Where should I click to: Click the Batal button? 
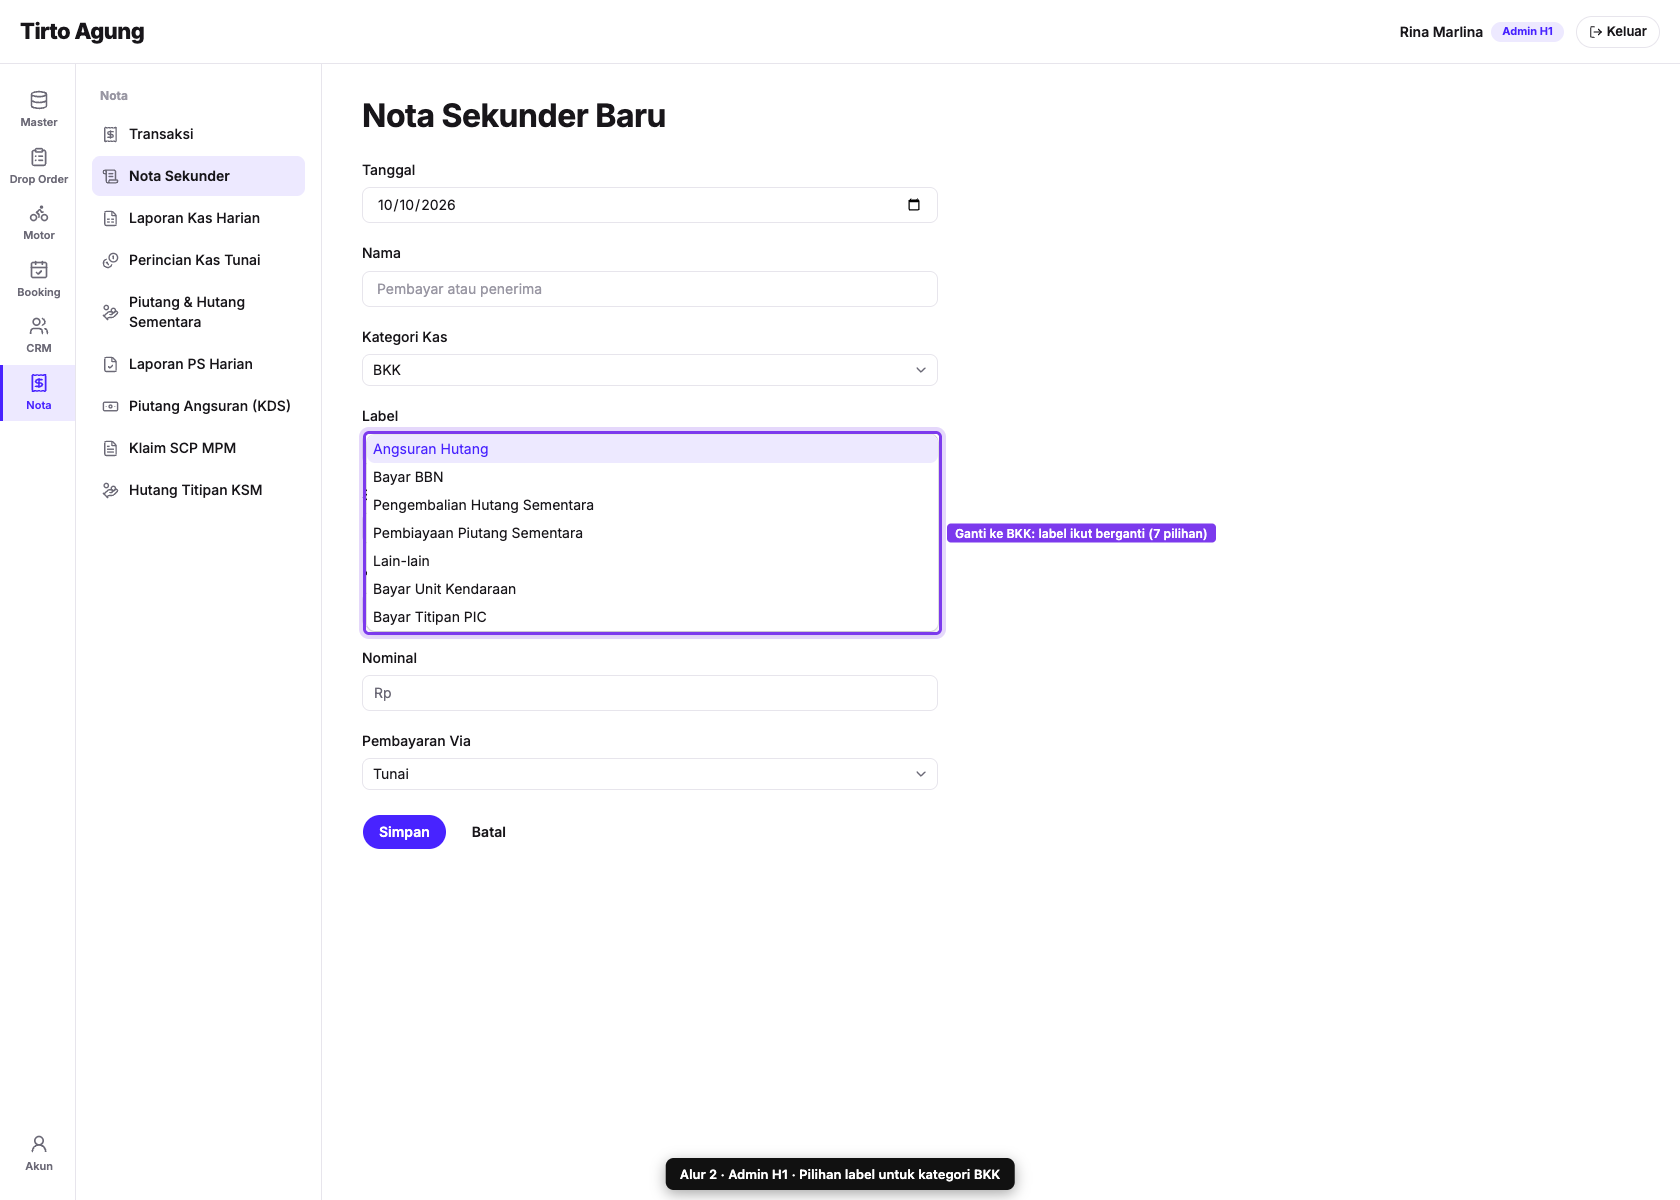point(489,832)
